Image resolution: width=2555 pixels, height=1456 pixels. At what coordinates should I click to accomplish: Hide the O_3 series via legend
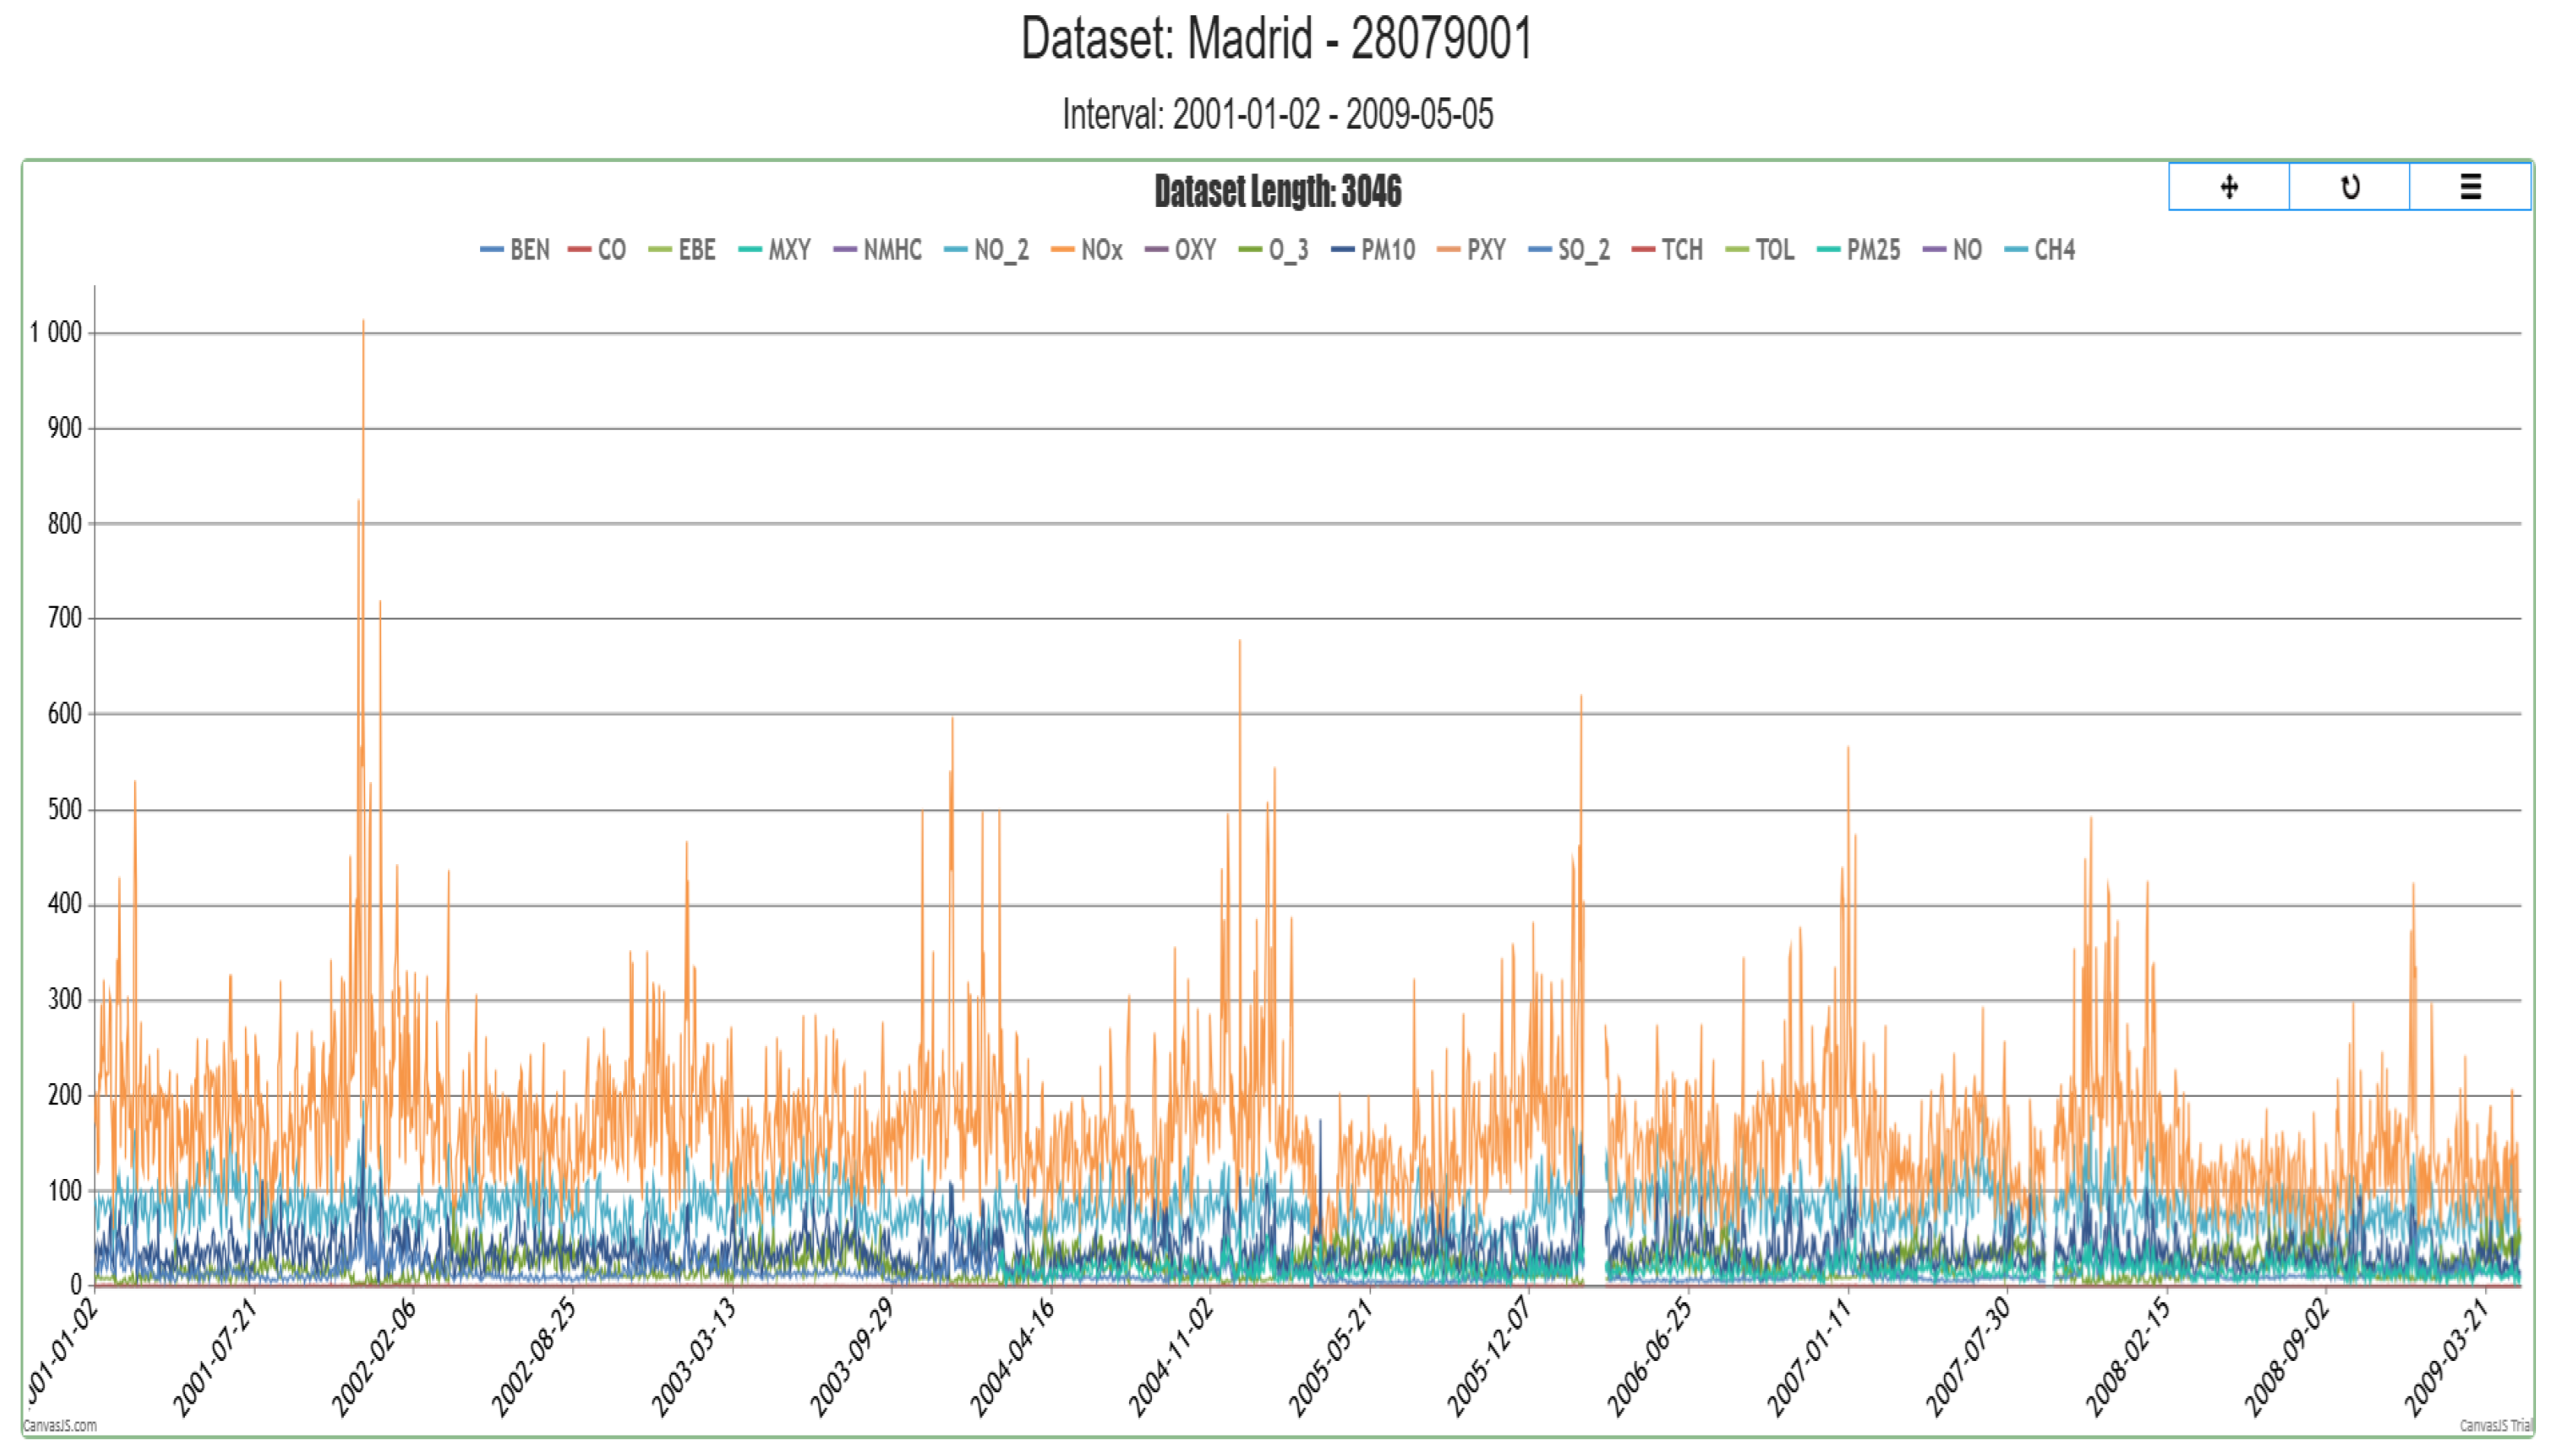pyautogui.click(x=1274, y=250)
